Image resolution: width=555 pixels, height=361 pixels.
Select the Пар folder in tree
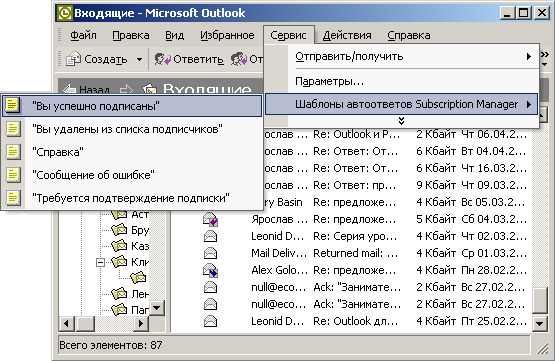point(130,310)
